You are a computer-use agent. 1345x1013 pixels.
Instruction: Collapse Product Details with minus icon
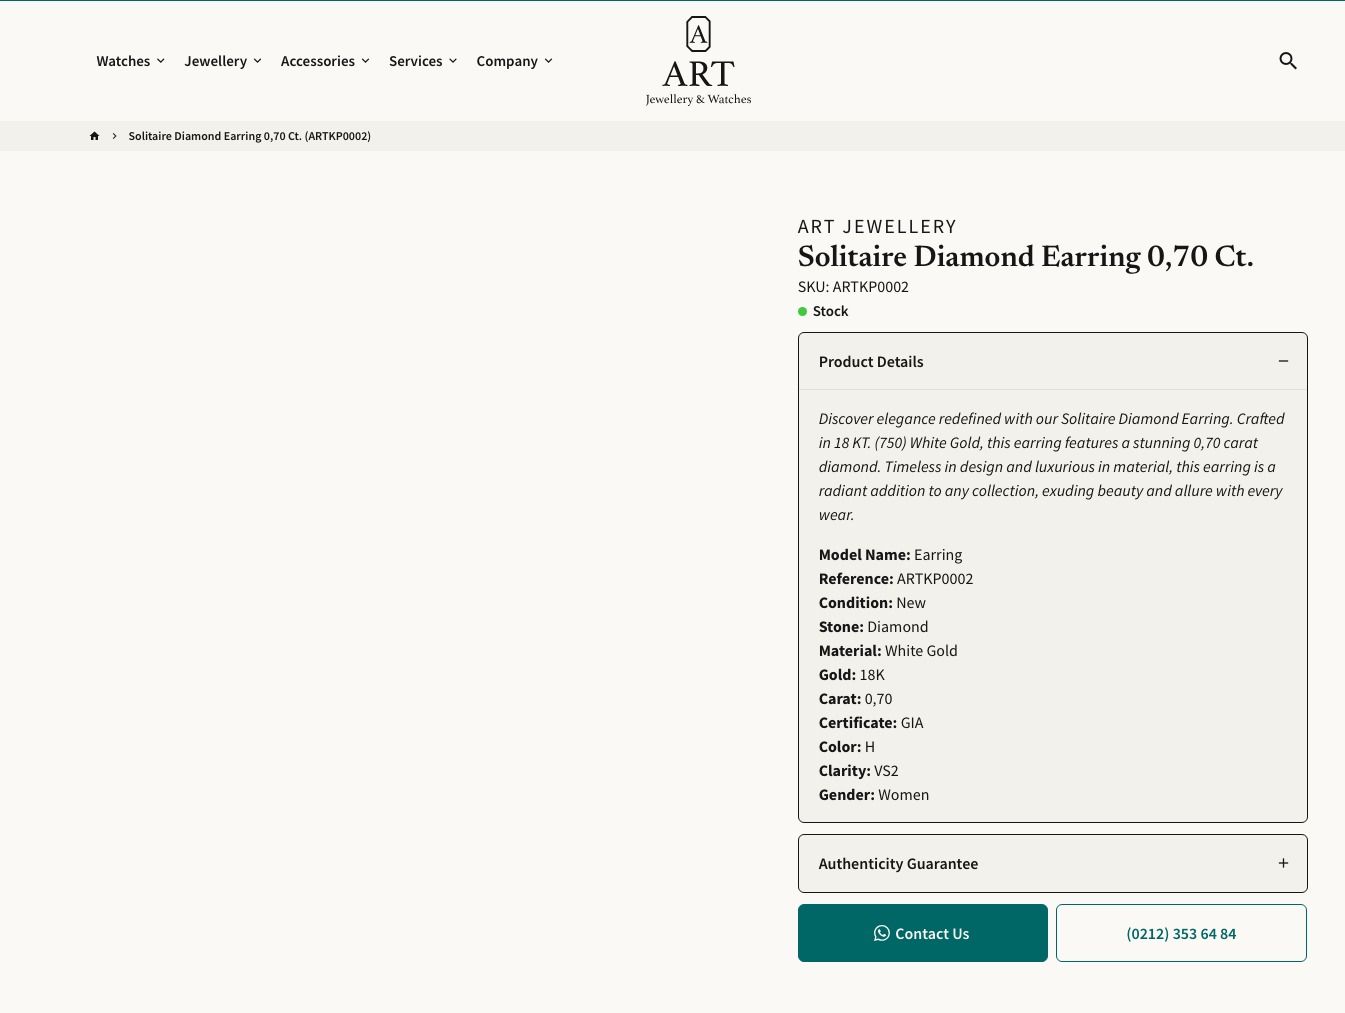[x=1283, y=361]
